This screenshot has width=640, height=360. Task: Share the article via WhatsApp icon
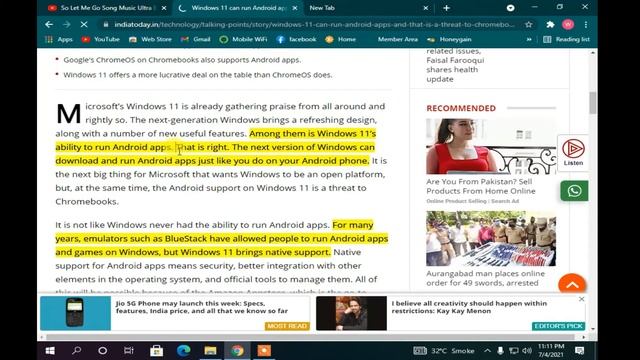pos(574,191)
